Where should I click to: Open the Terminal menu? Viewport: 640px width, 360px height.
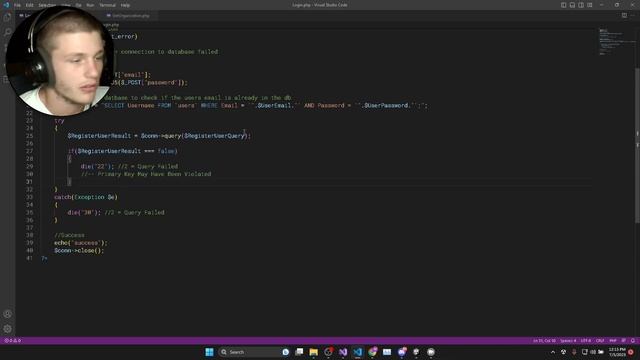point(107,5)
